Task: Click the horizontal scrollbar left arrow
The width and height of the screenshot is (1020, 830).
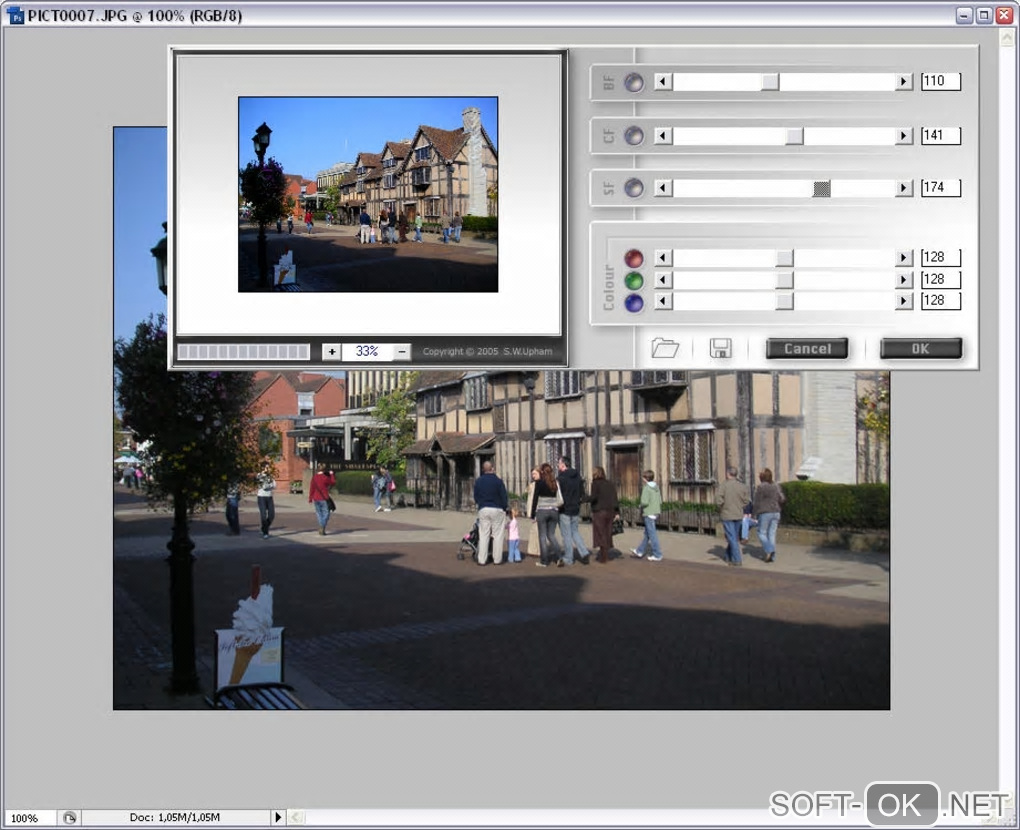Action: click(x=295, y=817)
